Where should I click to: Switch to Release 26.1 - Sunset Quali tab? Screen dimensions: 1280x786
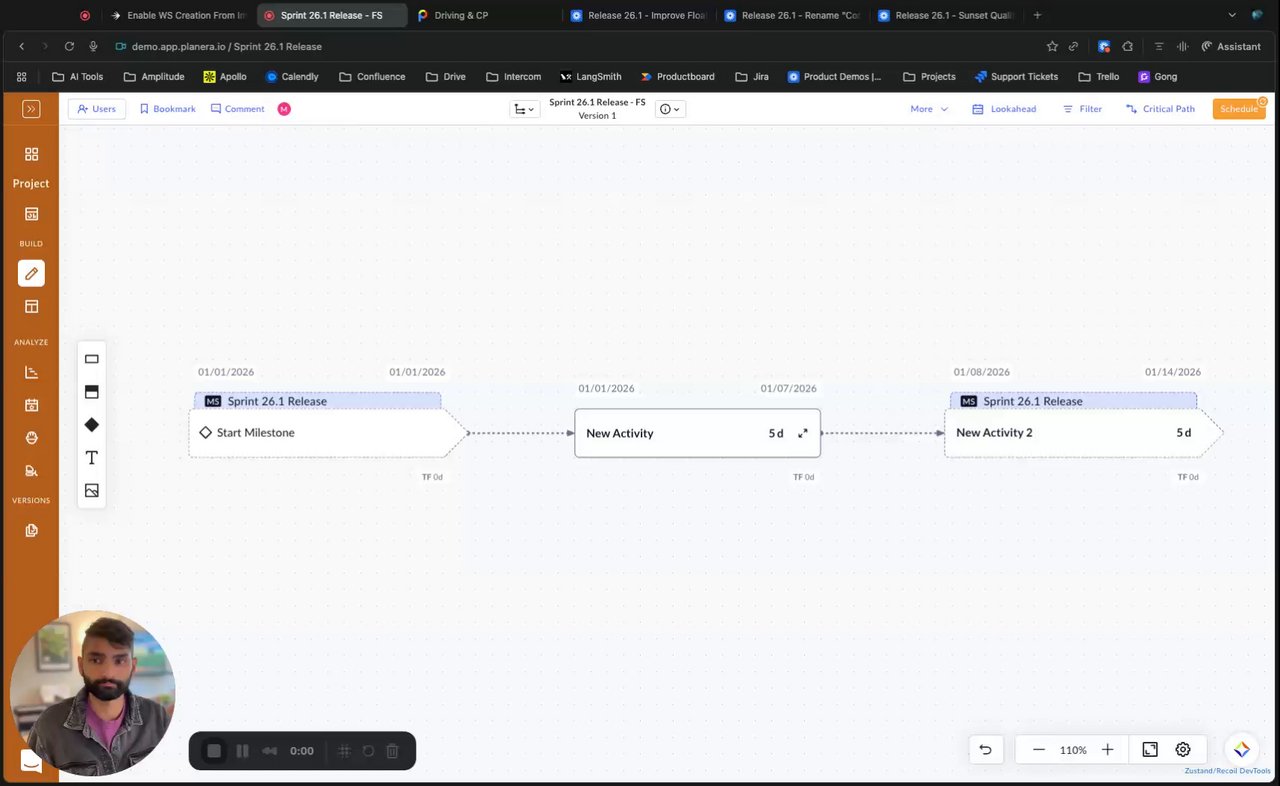[x=946, y=16]
